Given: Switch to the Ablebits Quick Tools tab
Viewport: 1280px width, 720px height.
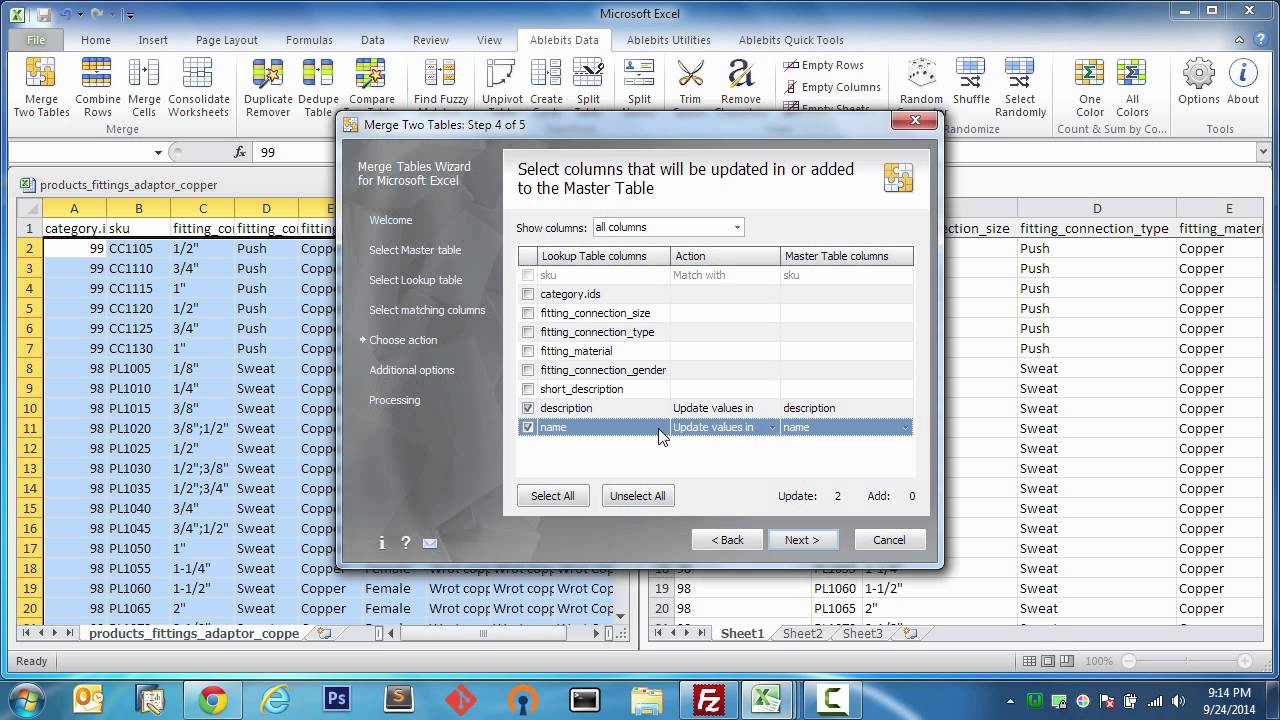Looking at the screenshot, I should pos(791,40).
